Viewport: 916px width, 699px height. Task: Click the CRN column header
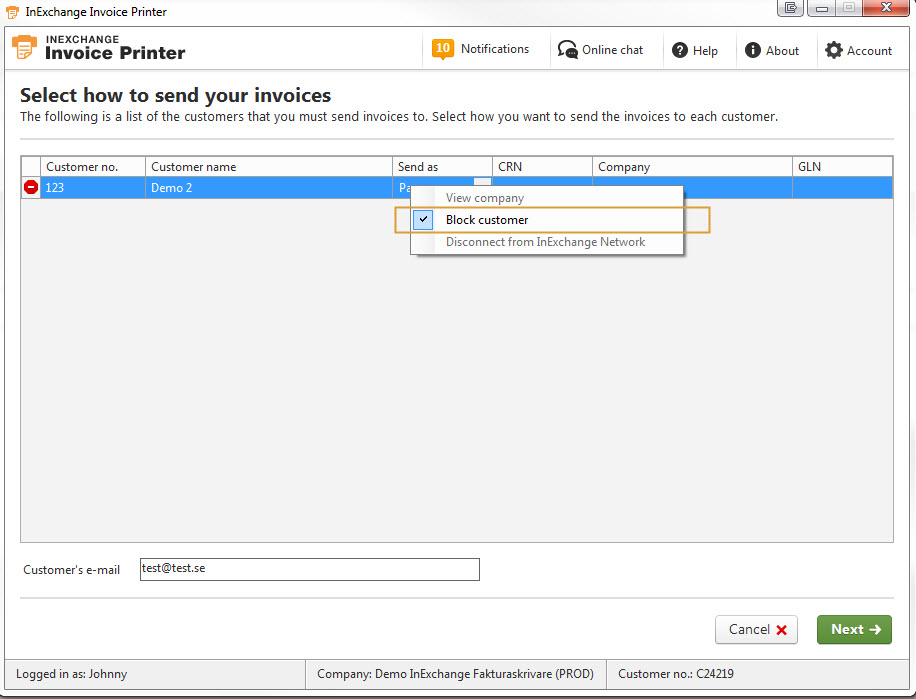coord(542,167)
